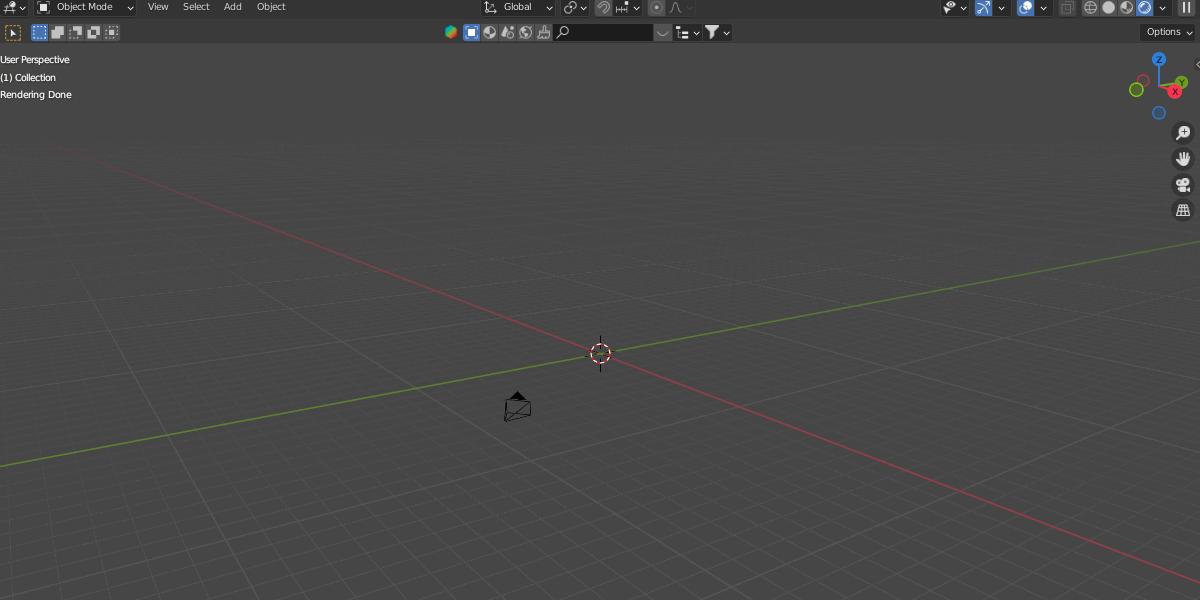Select the camera object in viewport
The image size is (1200, 600).
pyautogui.click(x=517, y=407)
